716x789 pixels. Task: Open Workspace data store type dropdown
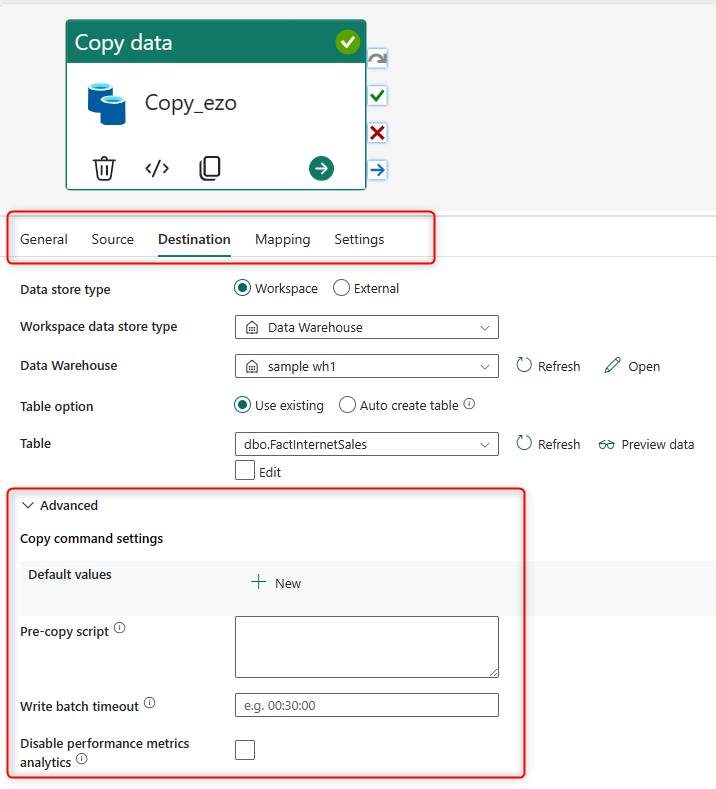pos(366,327)
